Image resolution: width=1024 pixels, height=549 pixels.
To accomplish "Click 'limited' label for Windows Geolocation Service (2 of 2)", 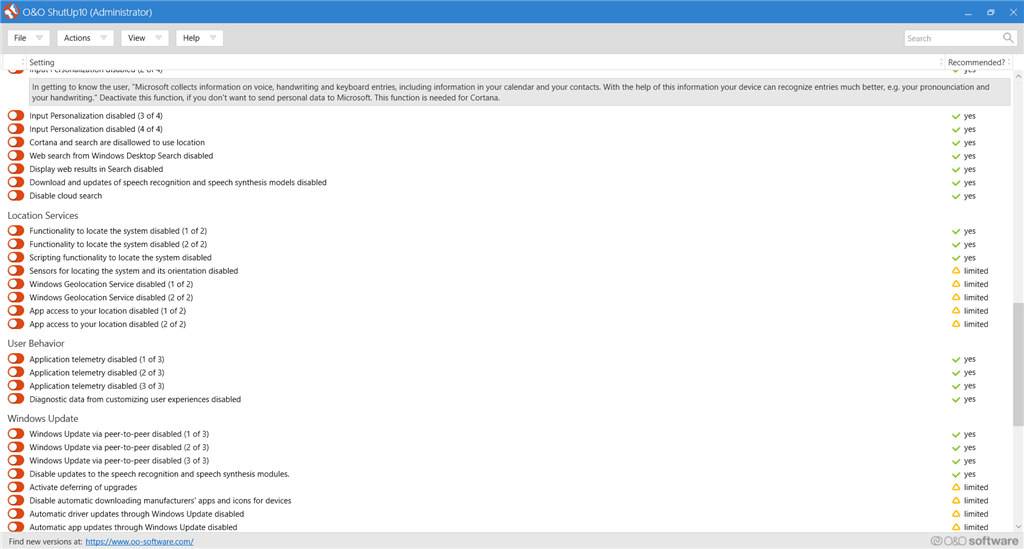I will tap(976, 298).
